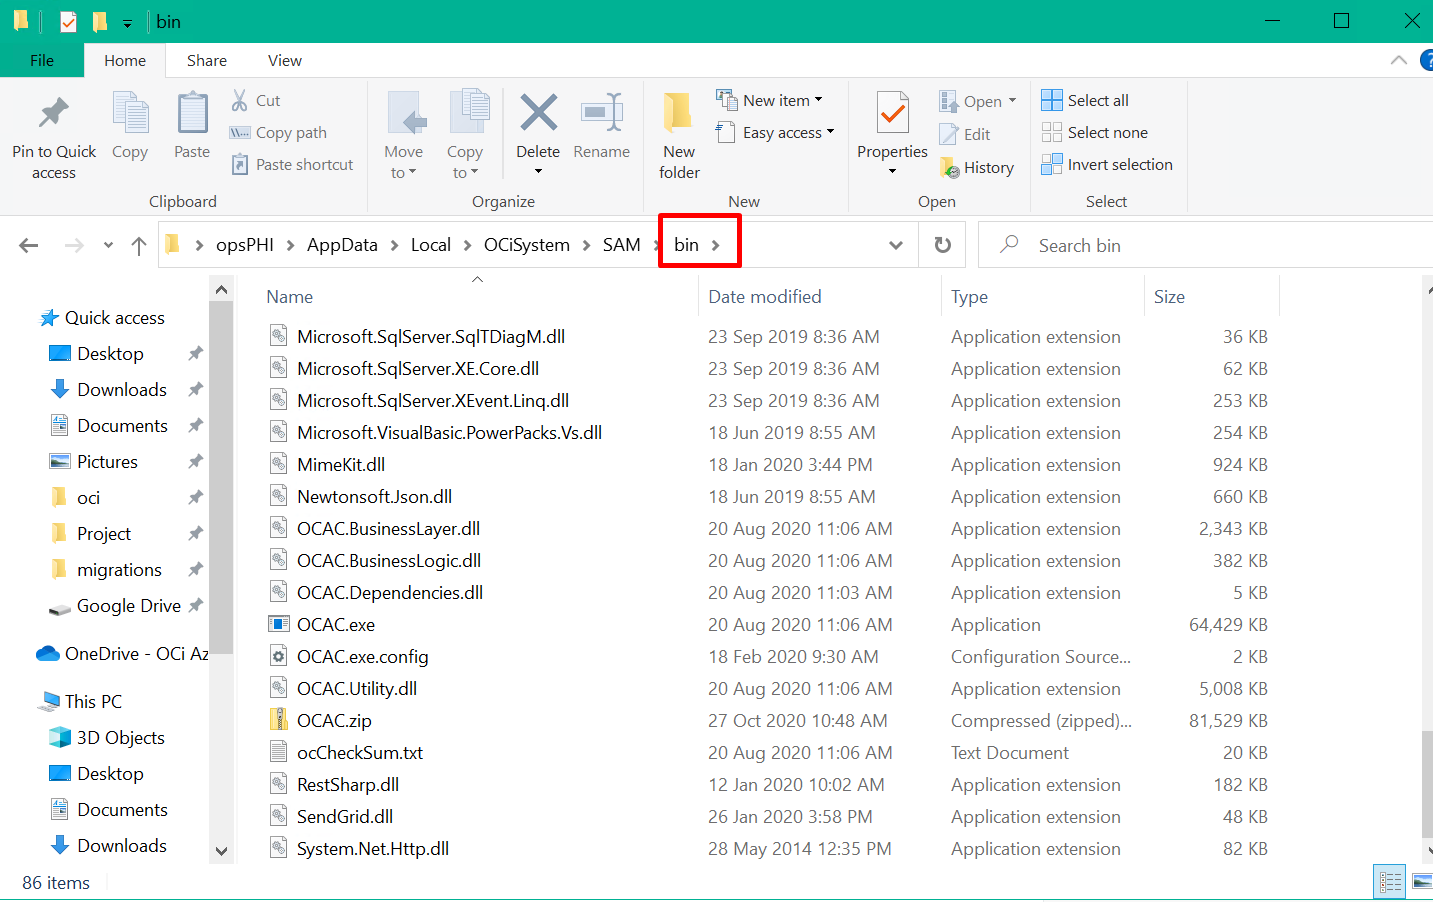1433x902 pixels.
Task: Show address bar history dropdown
Action: pos(896,245)
